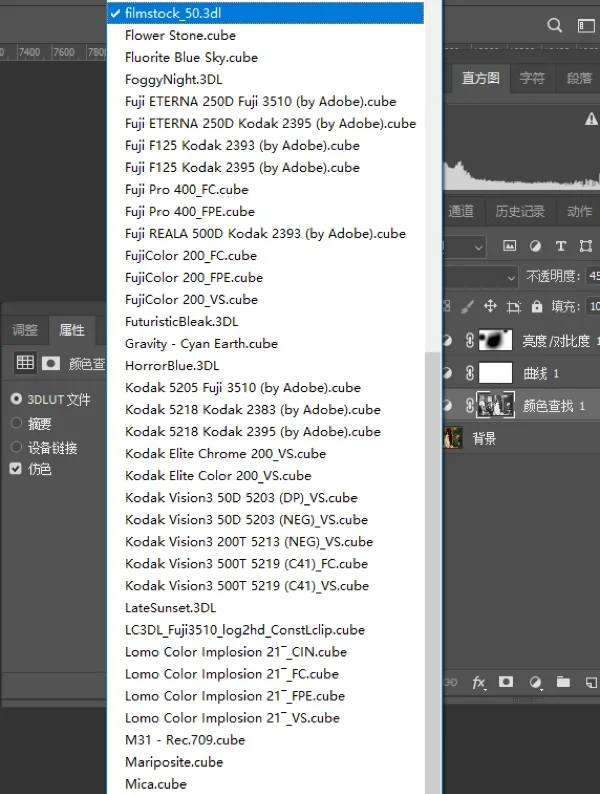The width and height of the screenshot is (600, 794).
Task: Click the search magnifier icon at top right
Action: pos(554,25)
